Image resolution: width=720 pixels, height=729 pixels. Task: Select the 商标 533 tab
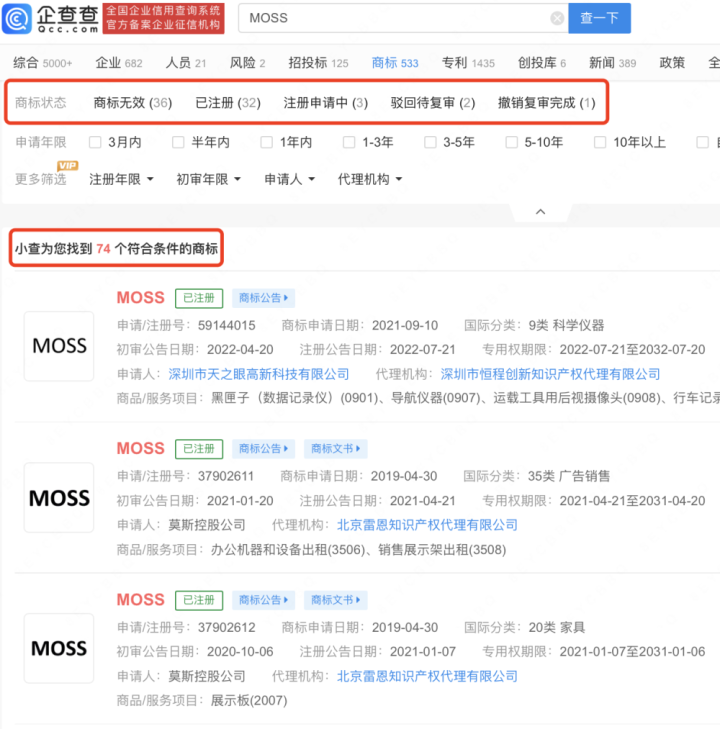tap(395, 63)
